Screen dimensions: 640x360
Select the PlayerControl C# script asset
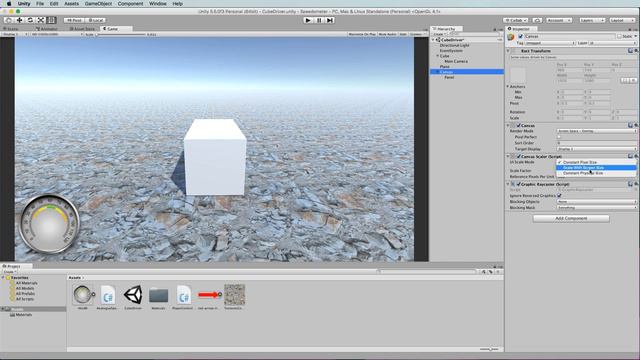tap(184, 295)
